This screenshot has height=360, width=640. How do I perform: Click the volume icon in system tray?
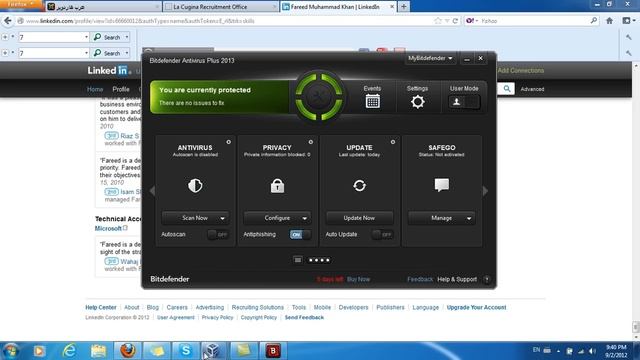pos(592,351)
